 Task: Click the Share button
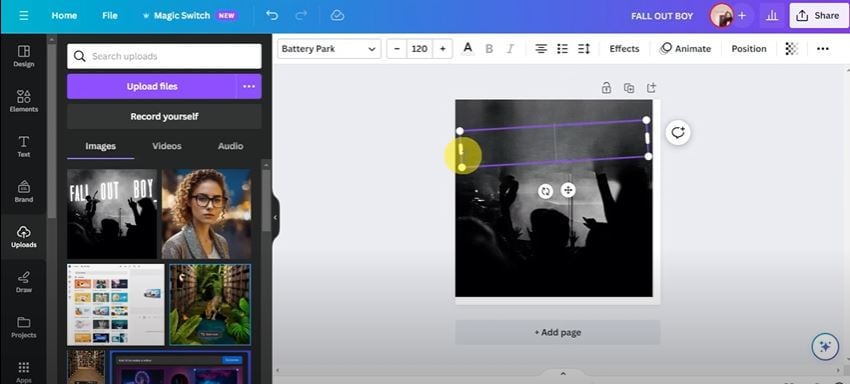819,16
